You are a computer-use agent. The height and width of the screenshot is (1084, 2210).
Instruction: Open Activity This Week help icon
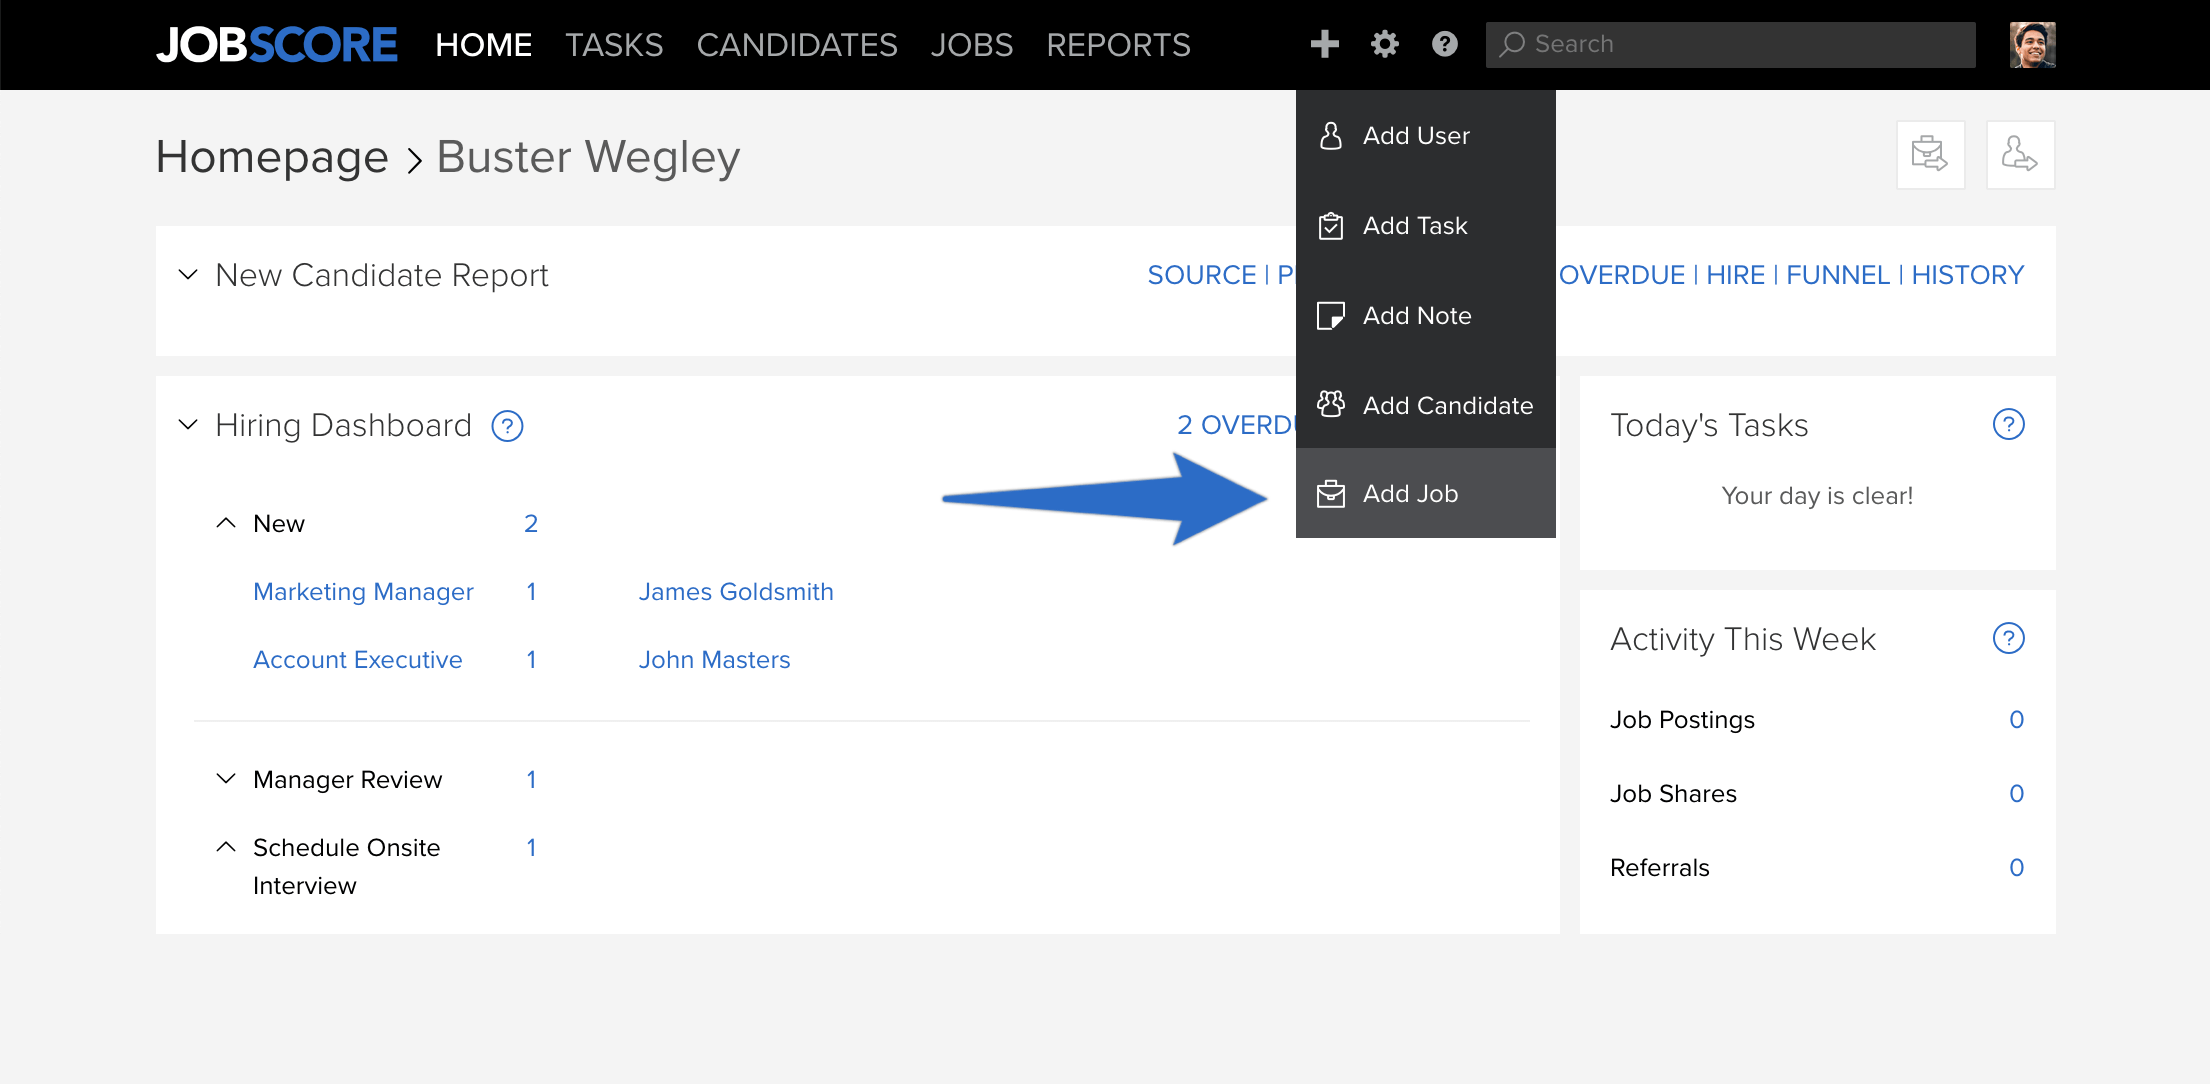tap(2009, 638)
